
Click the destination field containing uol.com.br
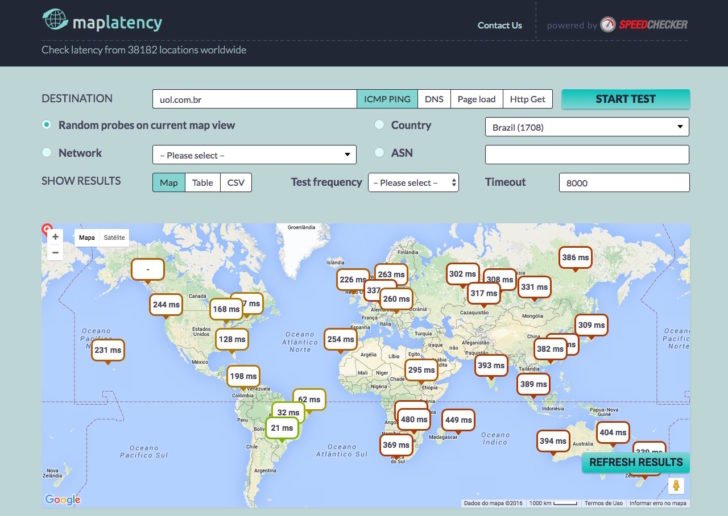254,99
